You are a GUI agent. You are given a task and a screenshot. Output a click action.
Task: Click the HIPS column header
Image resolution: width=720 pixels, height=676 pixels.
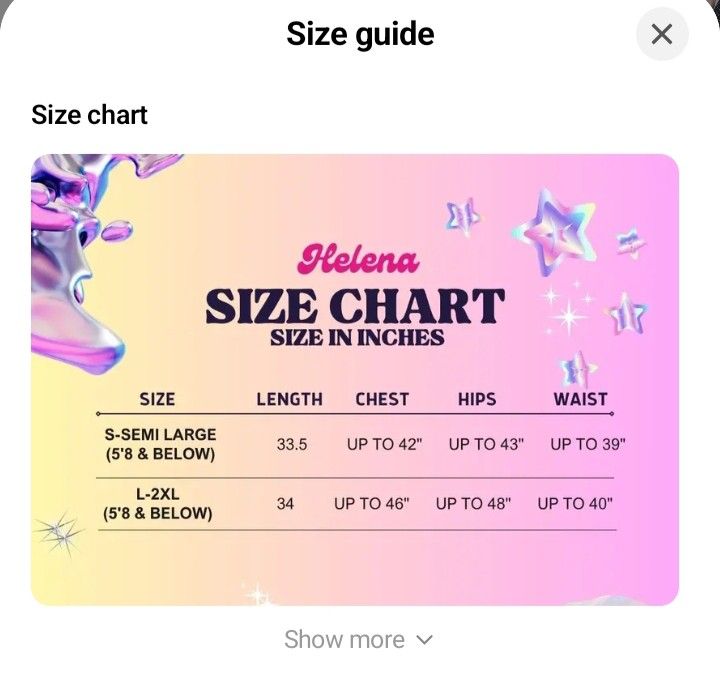pos(477,399)
